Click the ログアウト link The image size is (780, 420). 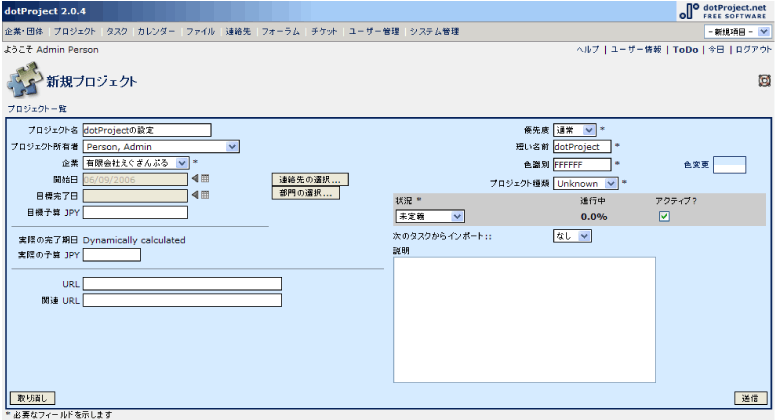tap(753, 49)
